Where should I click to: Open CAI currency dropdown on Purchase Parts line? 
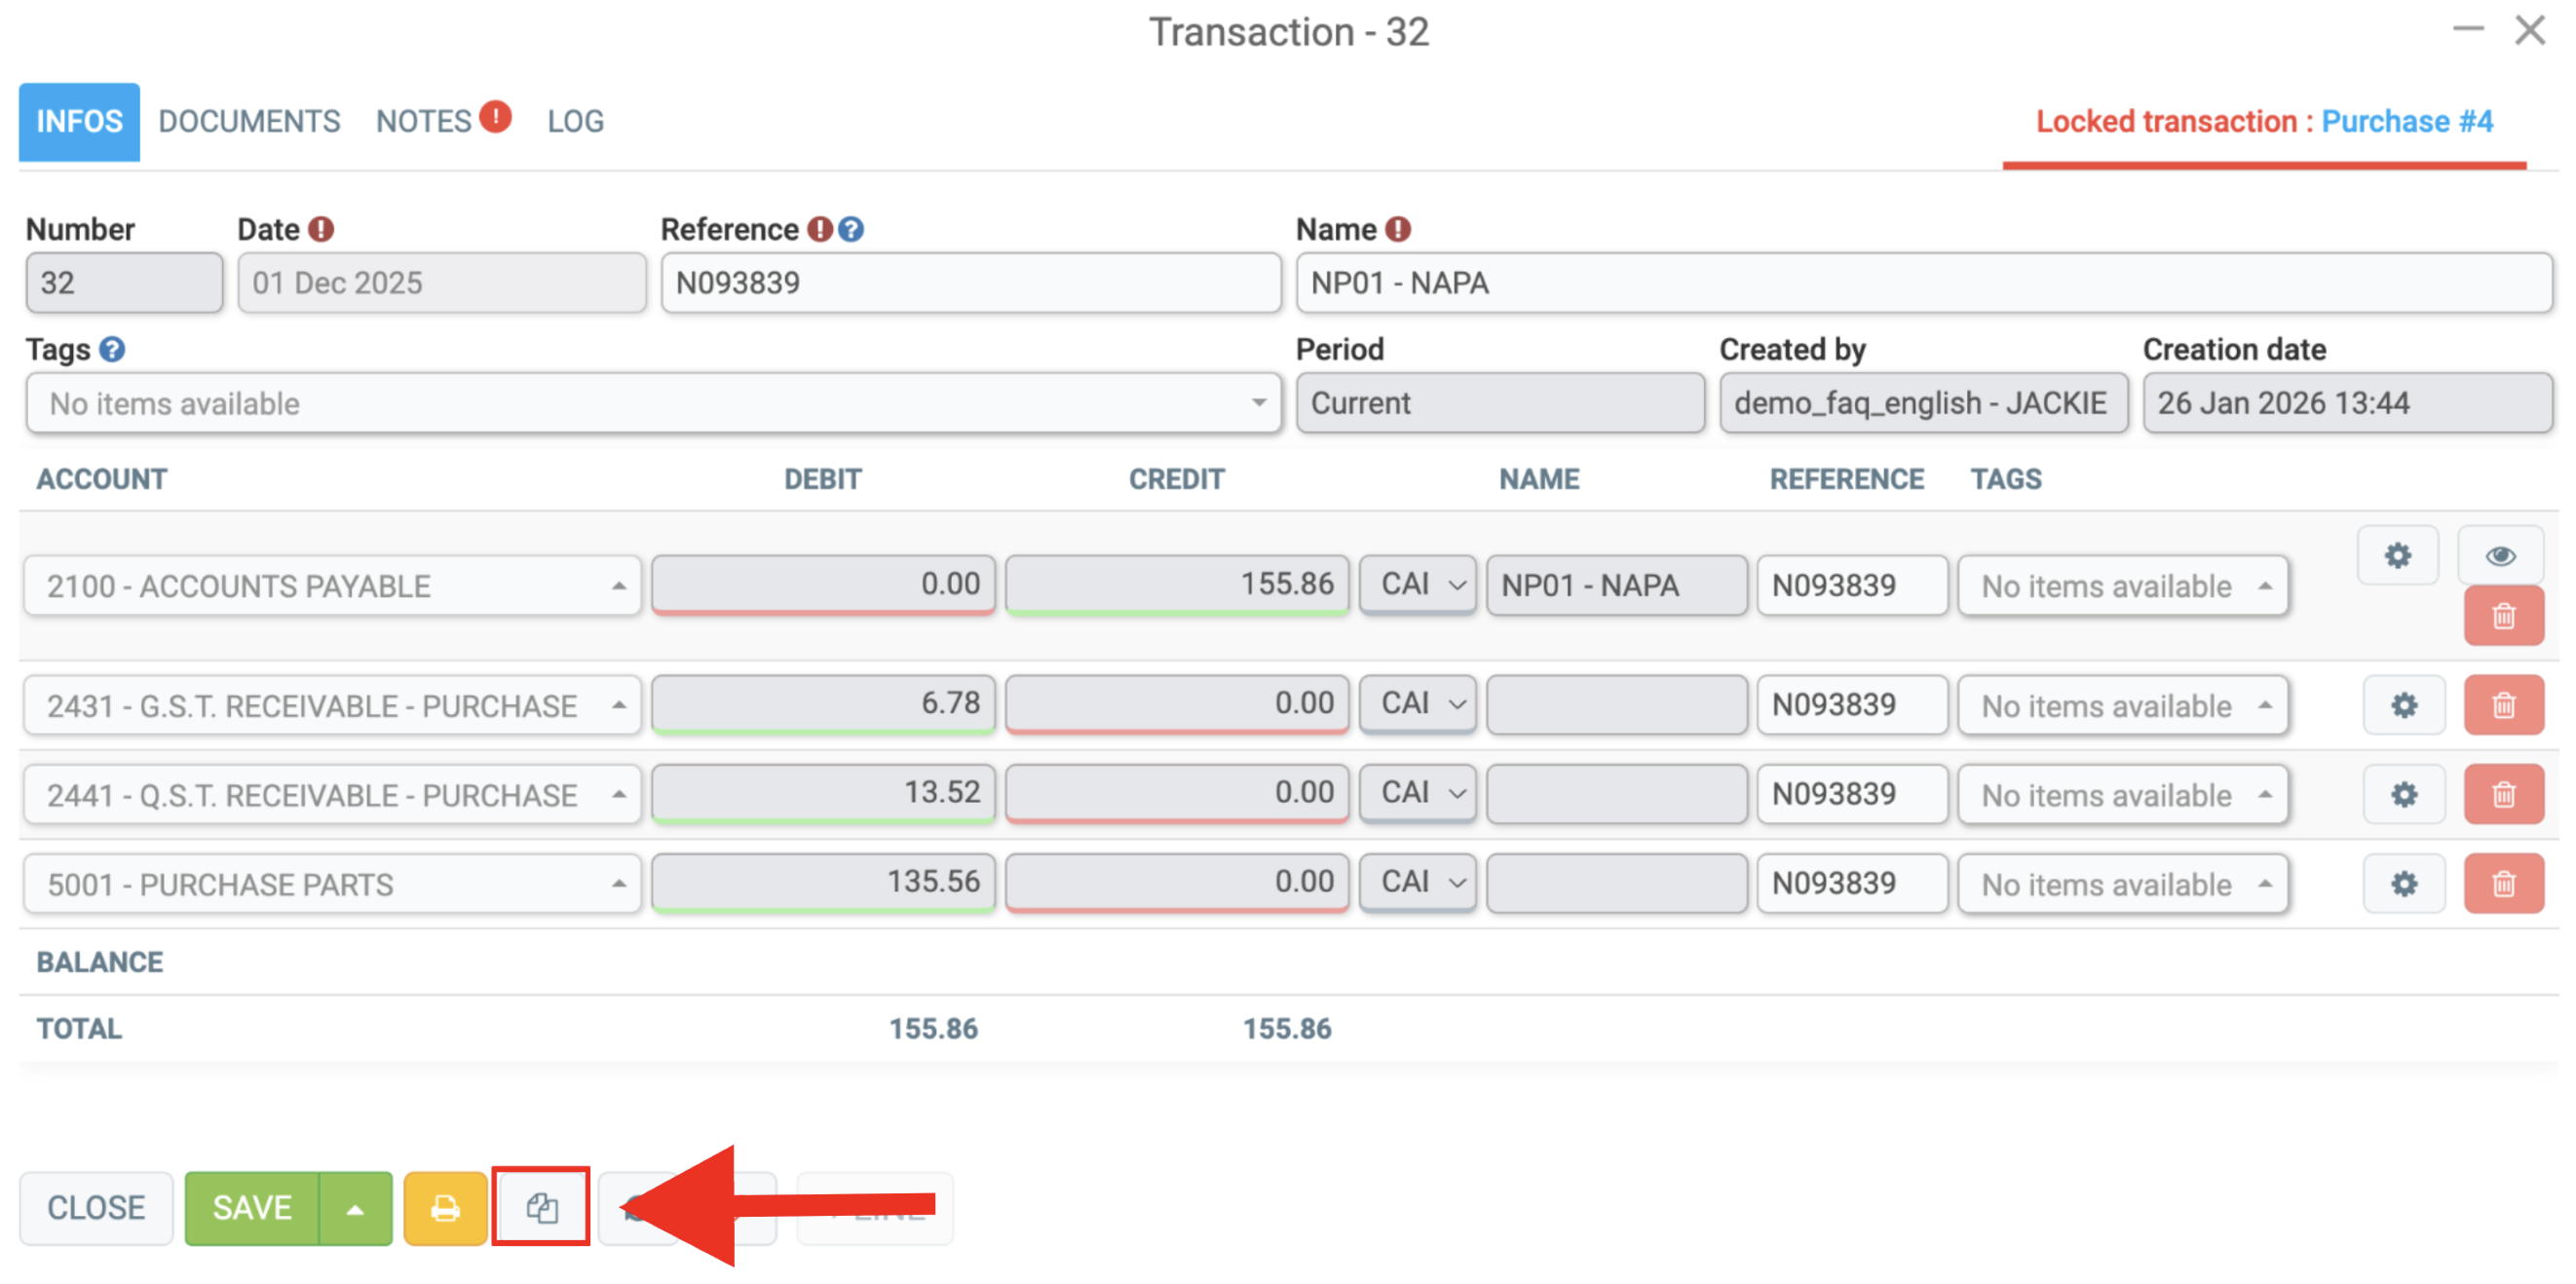1418,882
